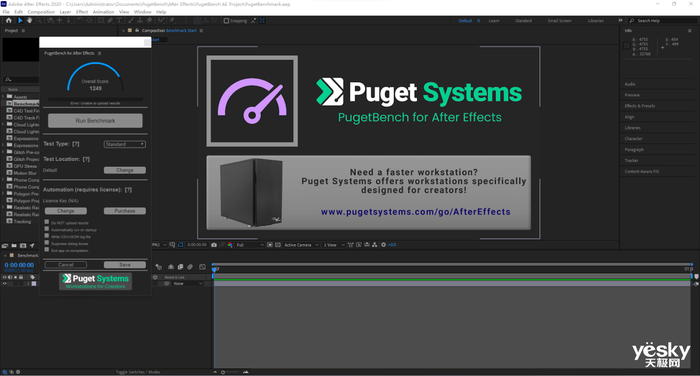
Task: Switch to the Learn workspace tab
Action: [494, 21]
